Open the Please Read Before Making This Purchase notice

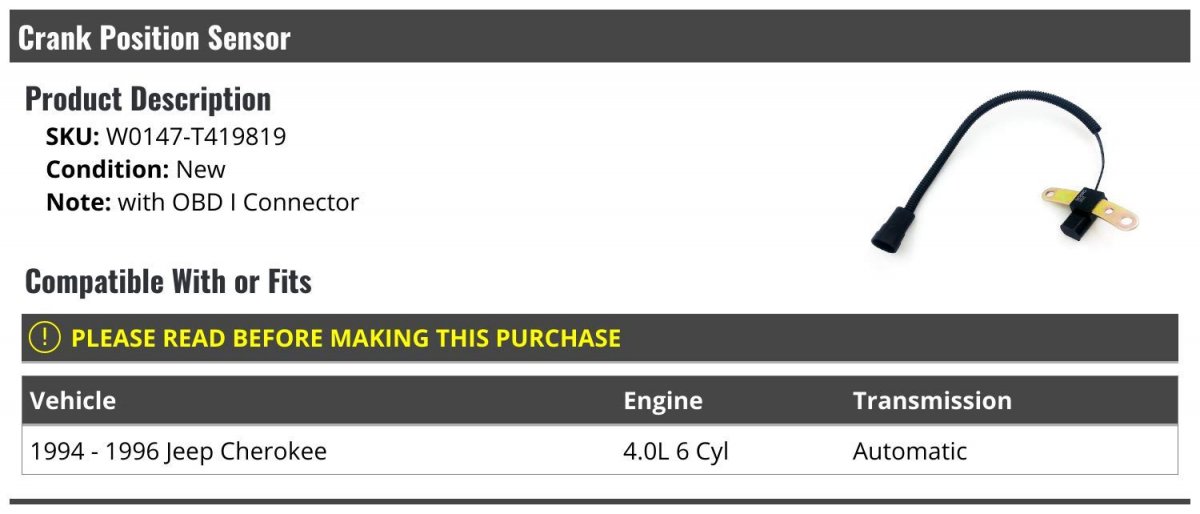(345, 338)
